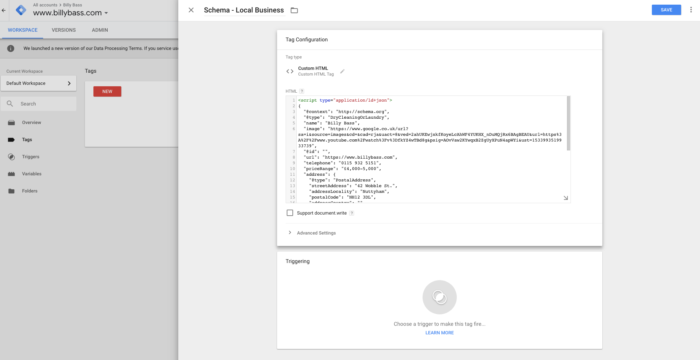Click the HTML editor vertical scrollbar
The image size is (700, 360).
point(568,123)
